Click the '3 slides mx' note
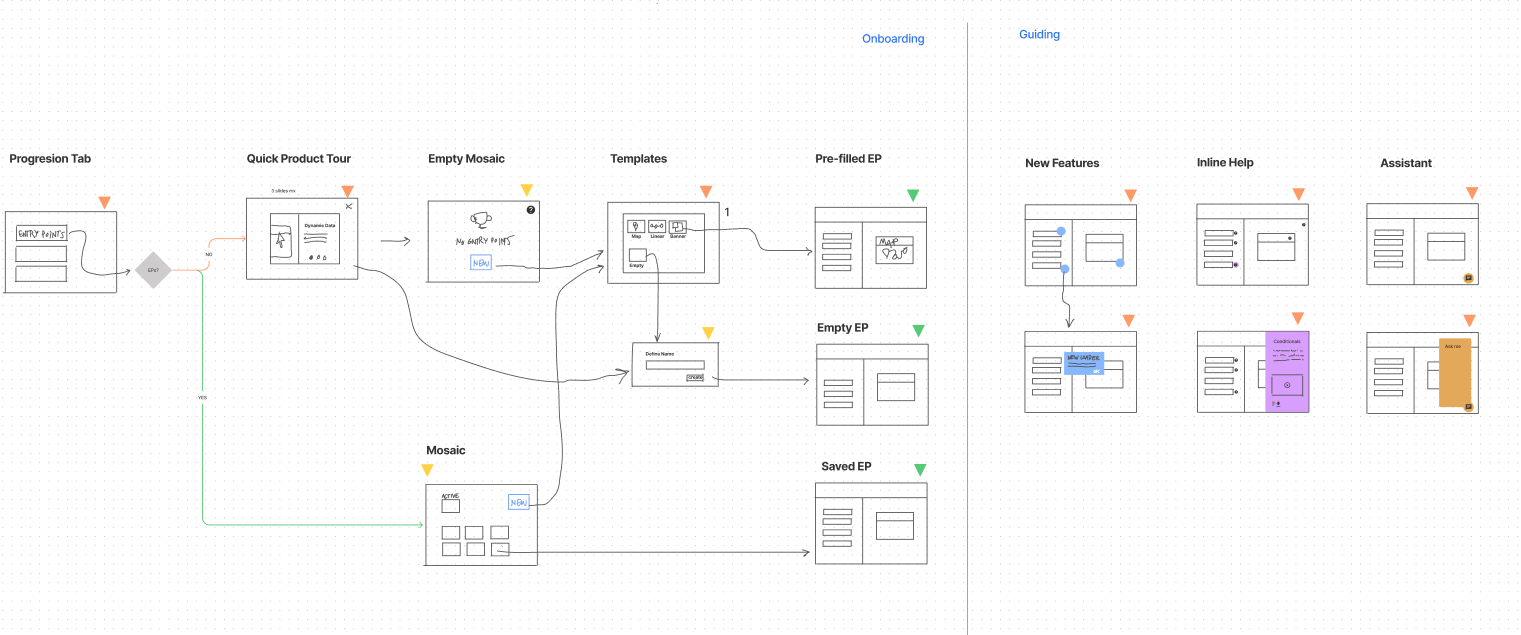Viewport: 1521px width, 635px height. (283, 190)
